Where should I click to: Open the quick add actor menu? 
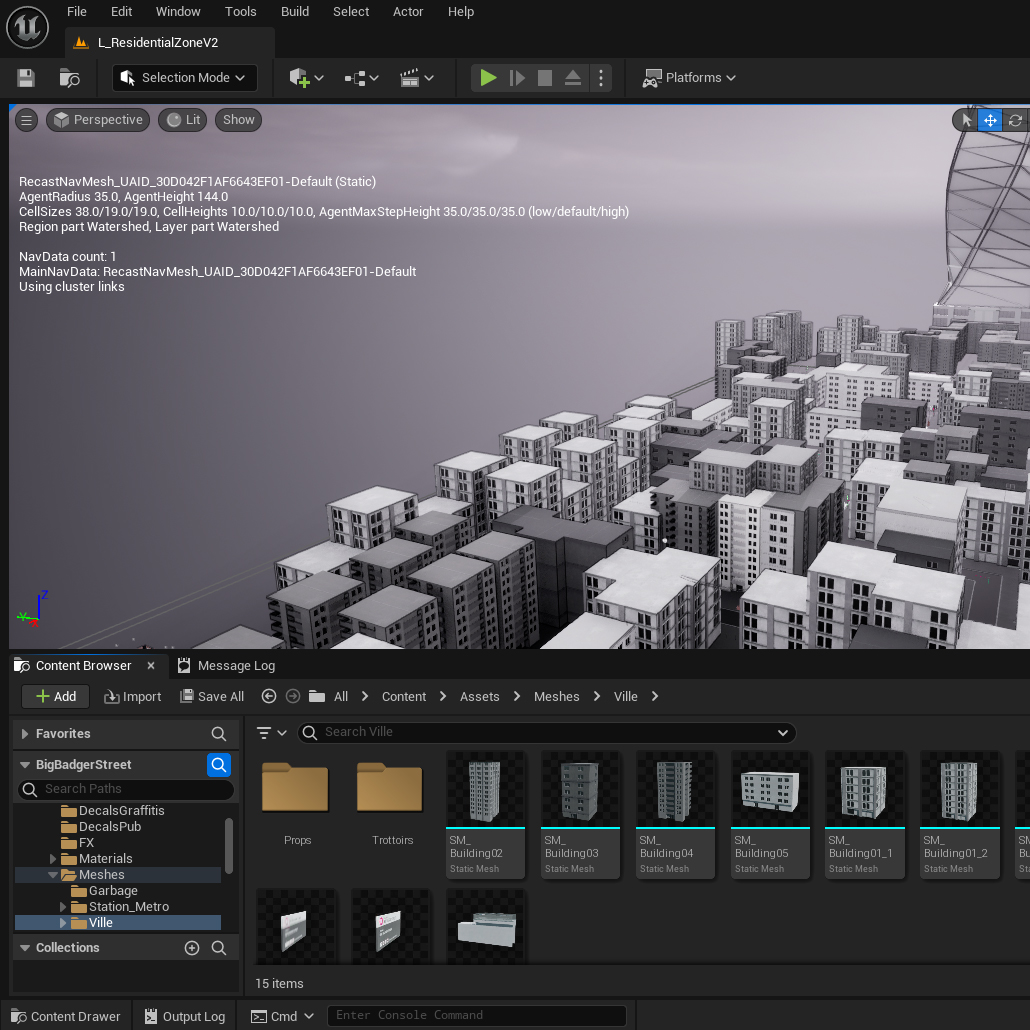pyautogui.click(x=306, y=78)
